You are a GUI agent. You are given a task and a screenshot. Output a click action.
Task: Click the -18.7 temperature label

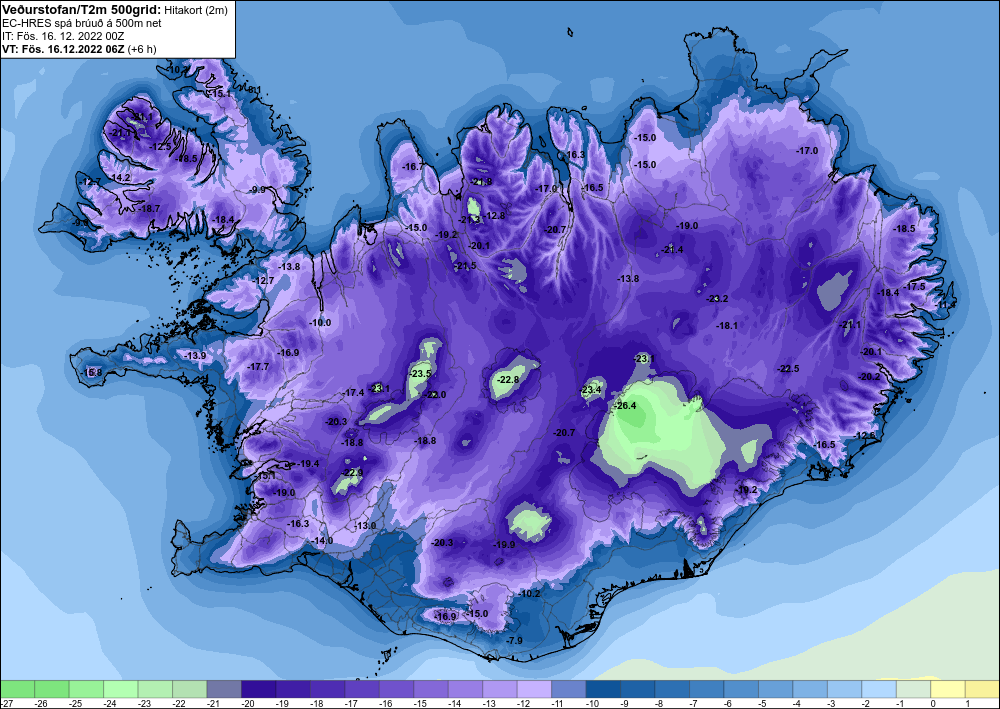(150, 208)
